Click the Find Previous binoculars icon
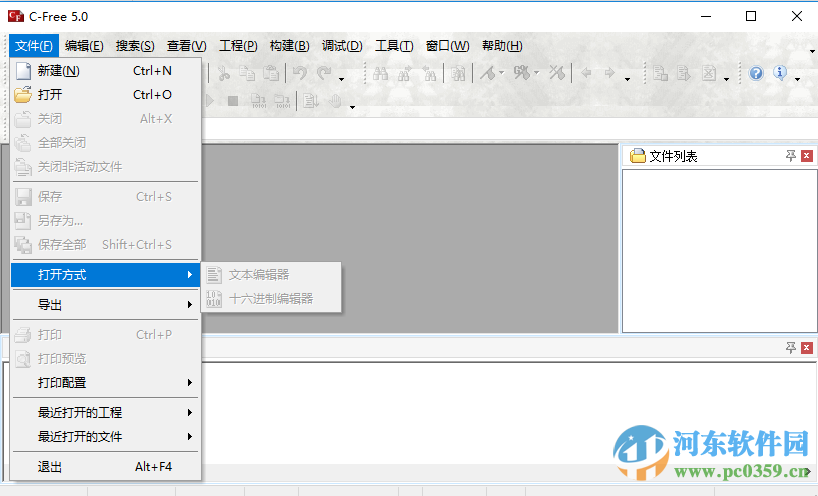Screen dimensions: 818x496 429,74
